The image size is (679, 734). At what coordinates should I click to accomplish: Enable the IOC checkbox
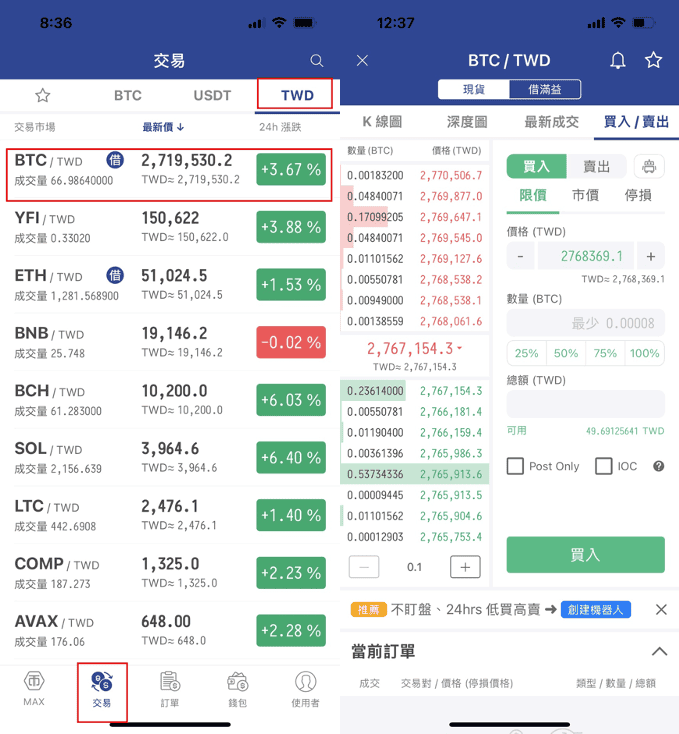[603, 466]
